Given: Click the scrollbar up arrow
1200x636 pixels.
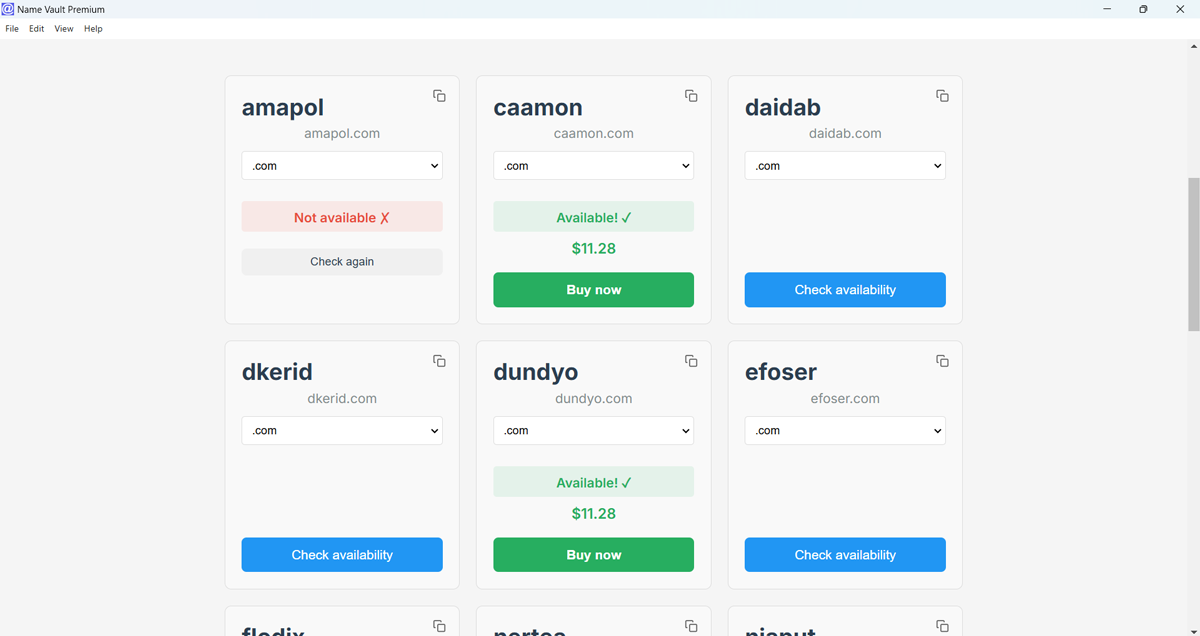Looking at the screenshot, I should [1193, 46].
